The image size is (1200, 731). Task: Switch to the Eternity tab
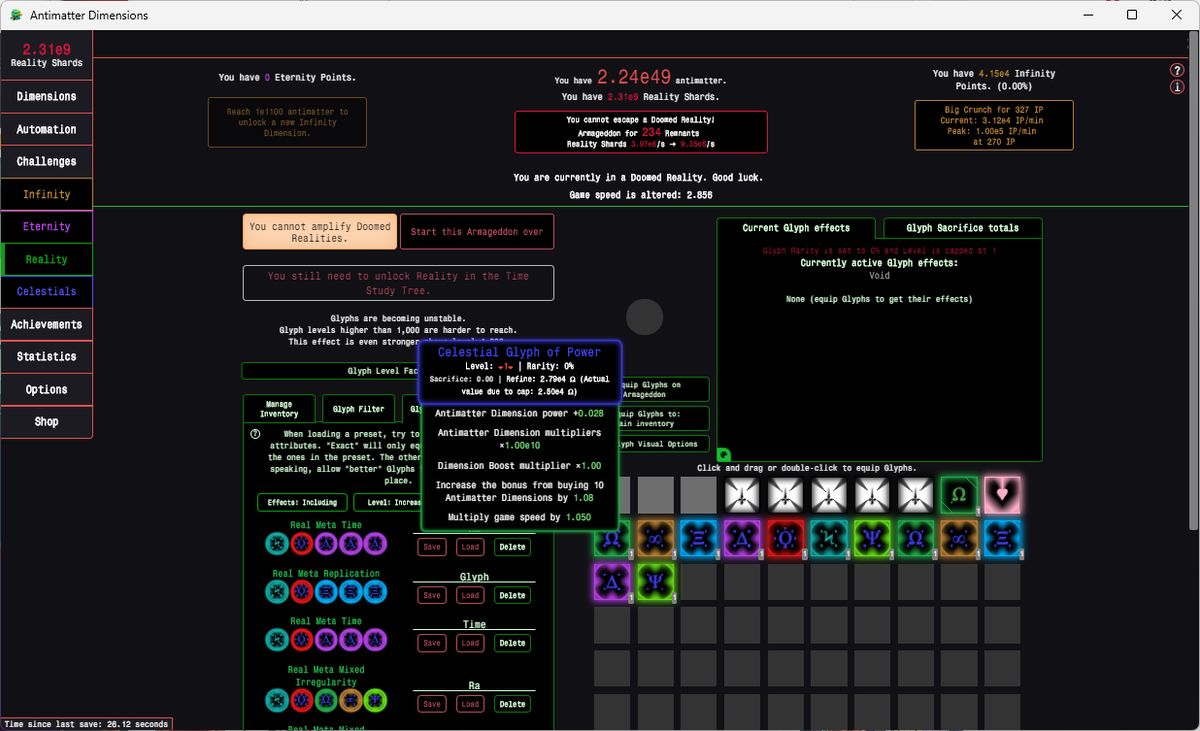point(46,226)
